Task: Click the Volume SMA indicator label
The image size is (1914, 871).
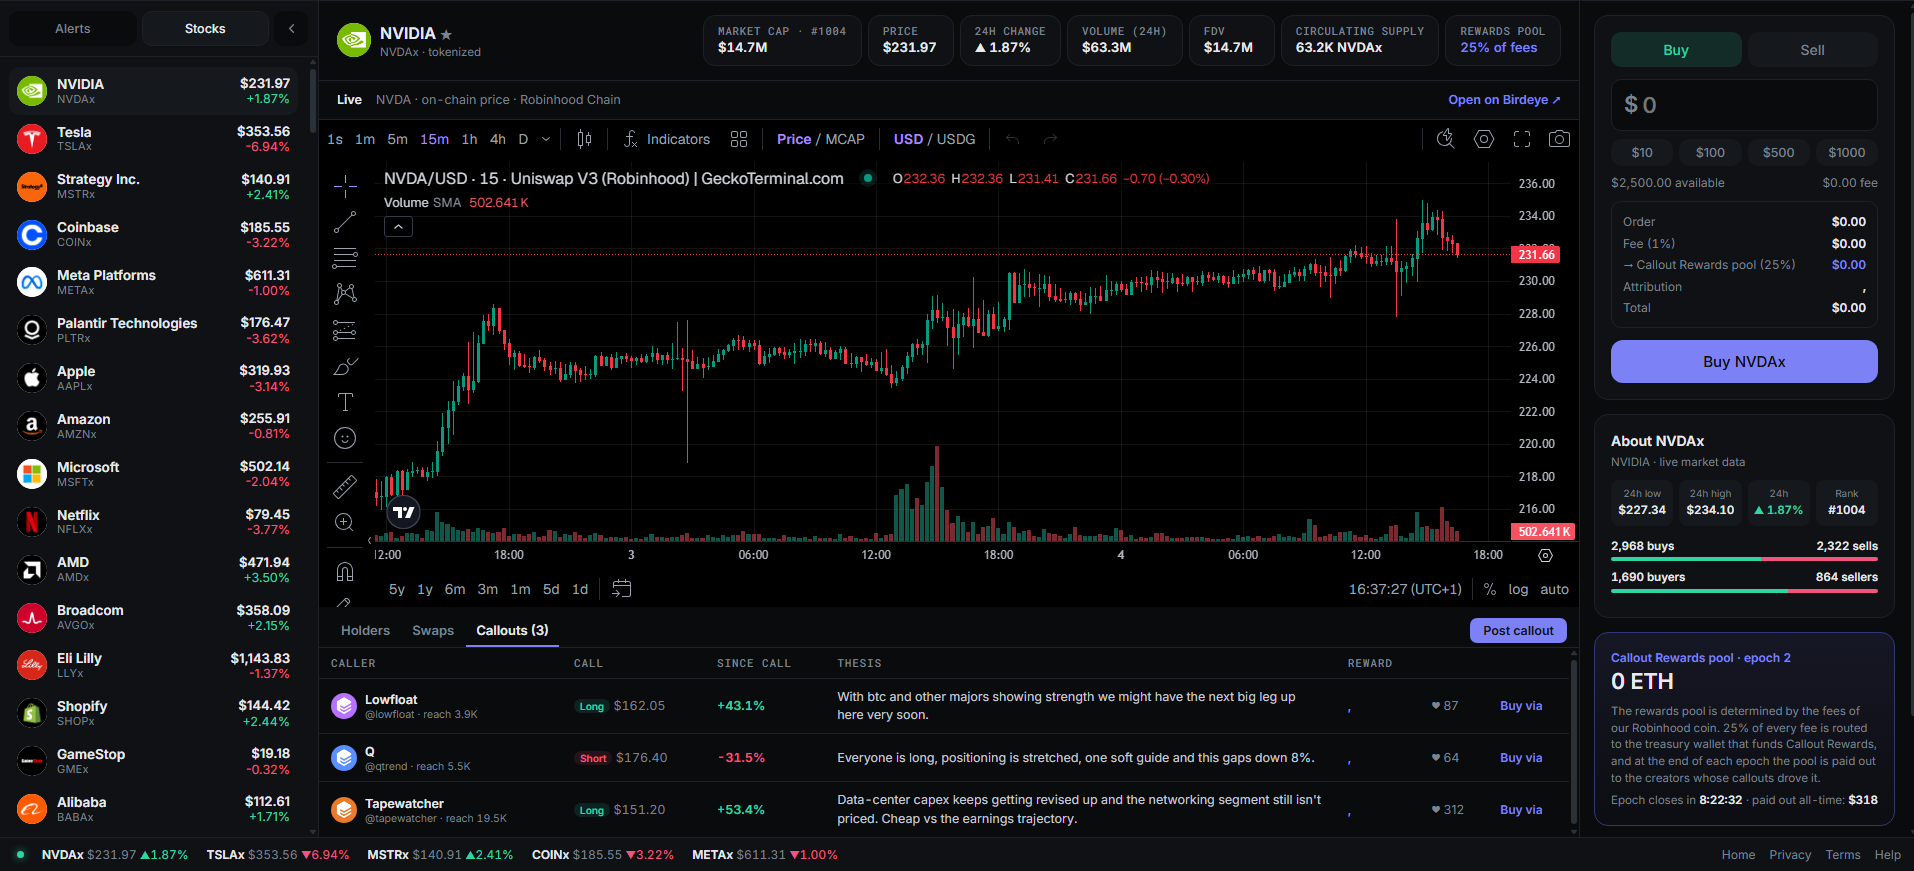Action: [x=422, y=203]
